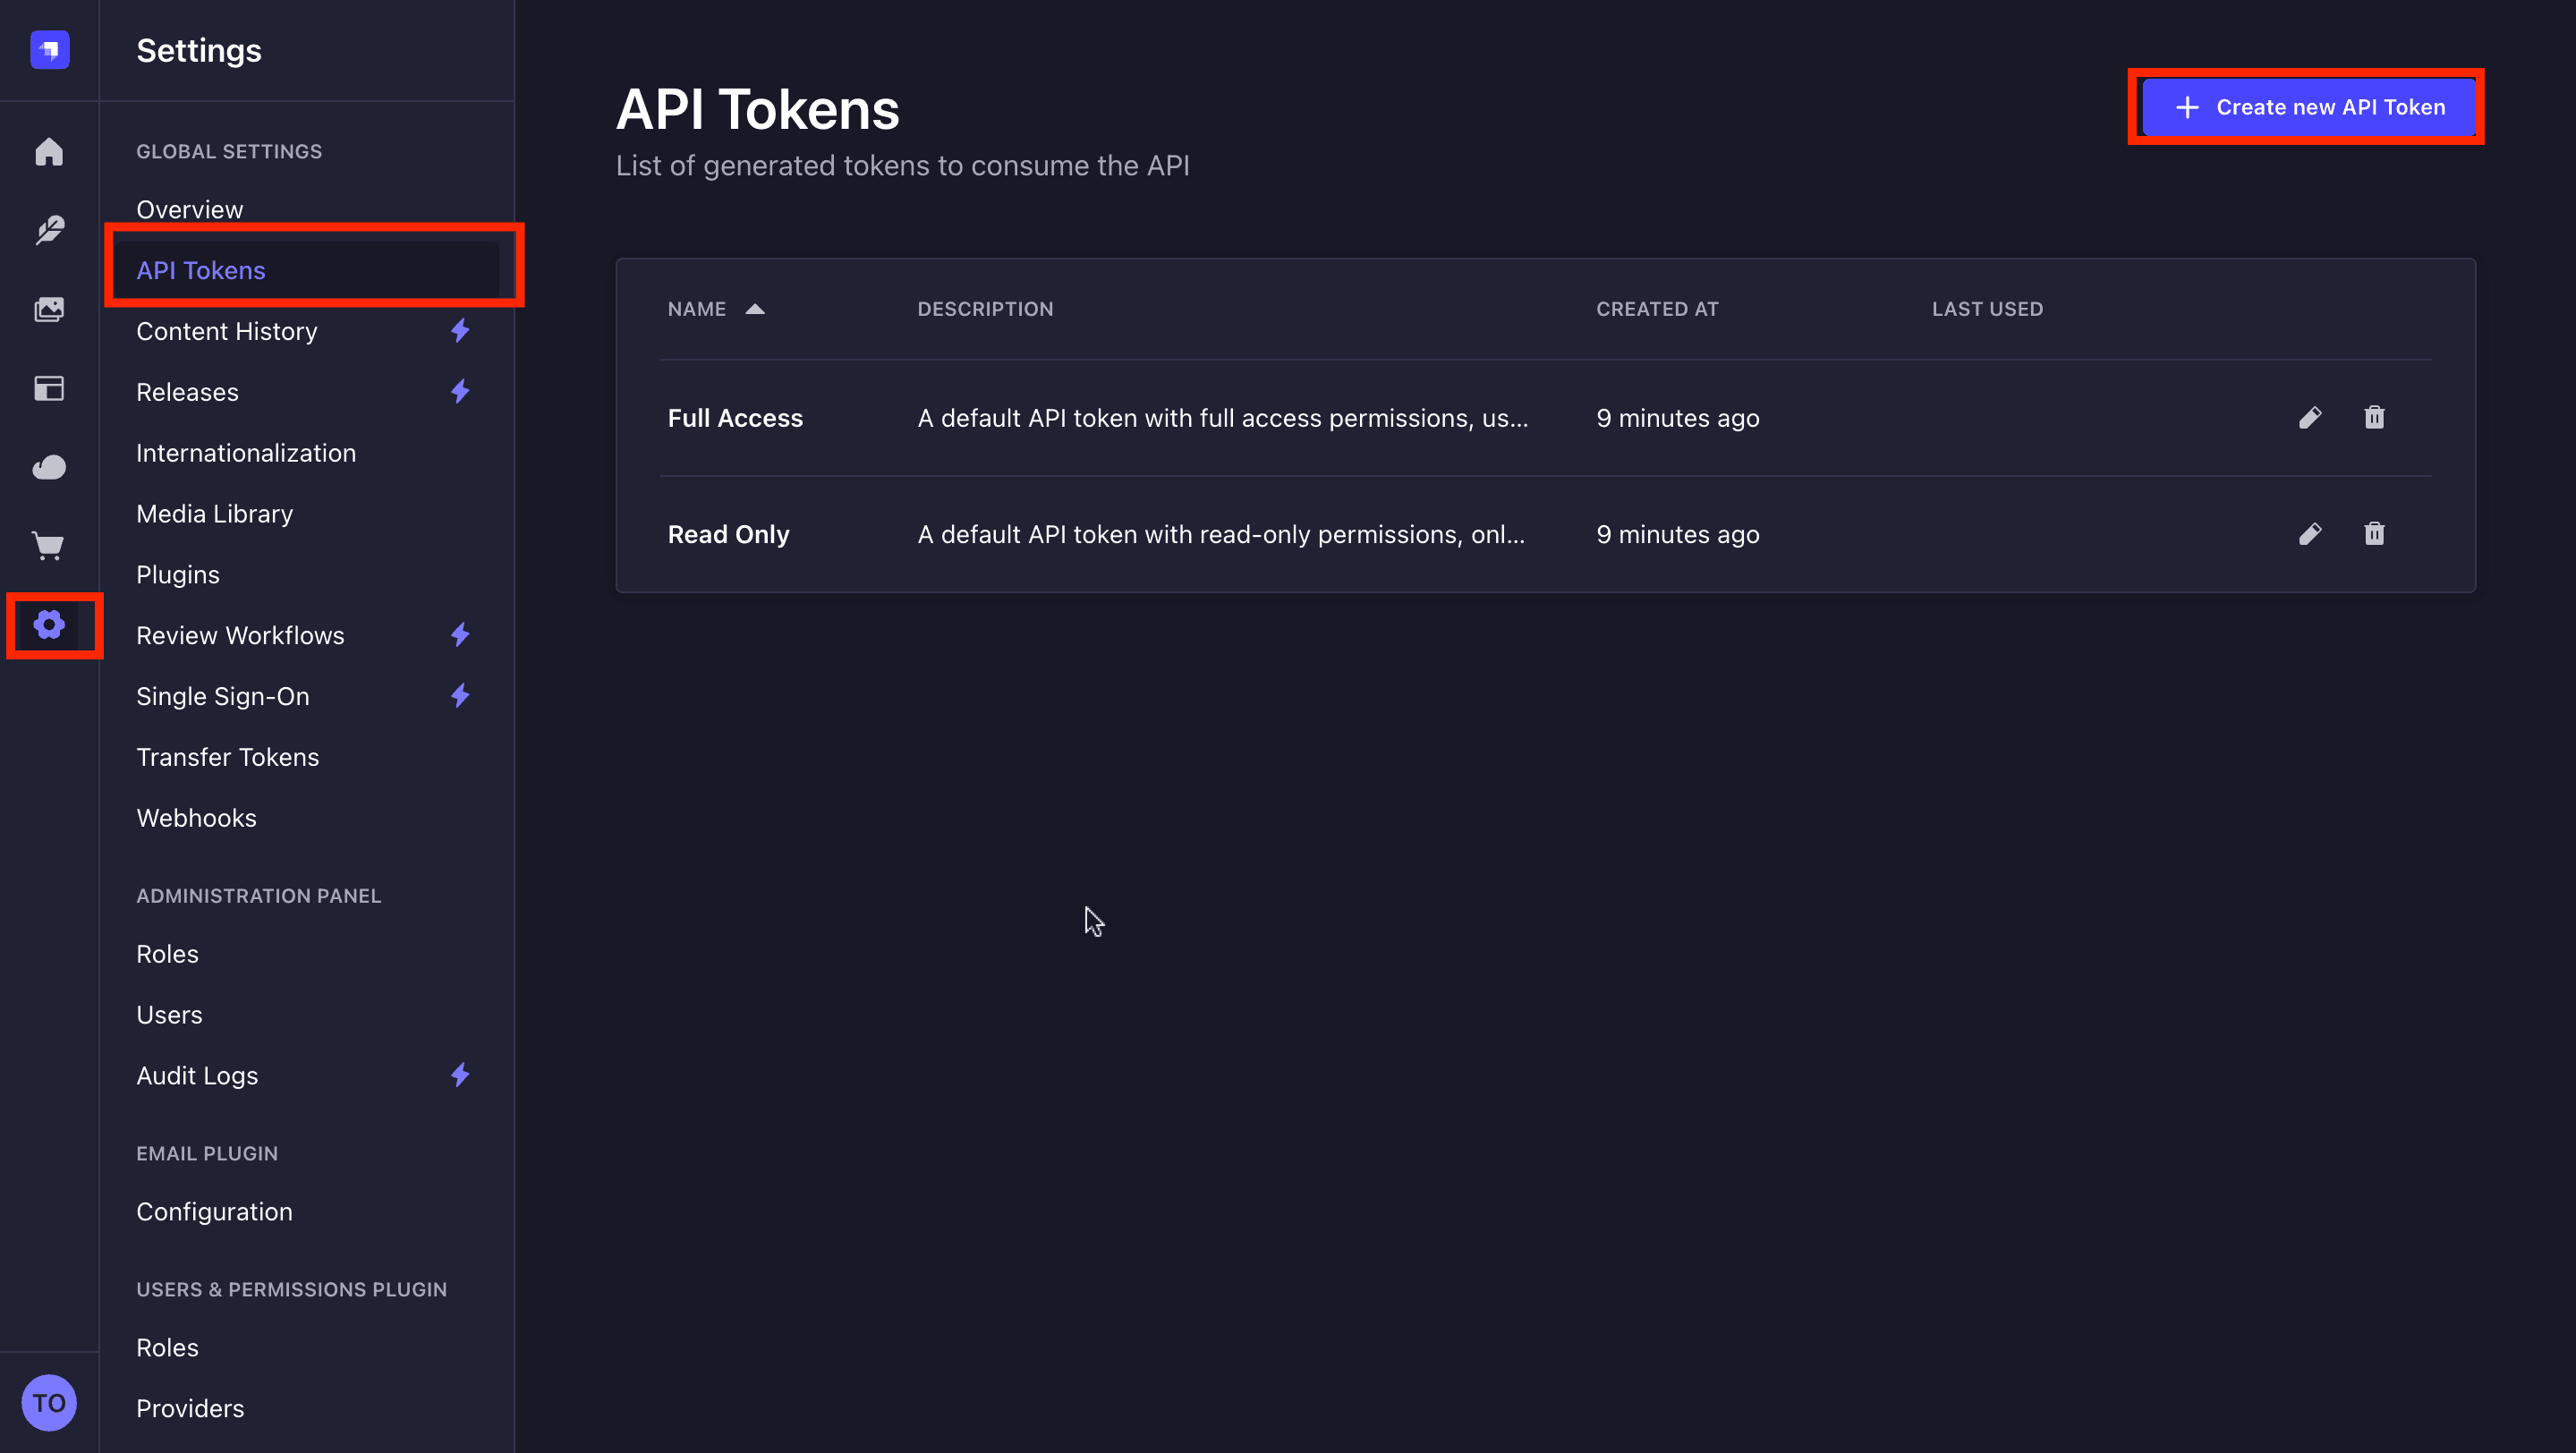Click lightning icon beside Releases

pos(460,392)
